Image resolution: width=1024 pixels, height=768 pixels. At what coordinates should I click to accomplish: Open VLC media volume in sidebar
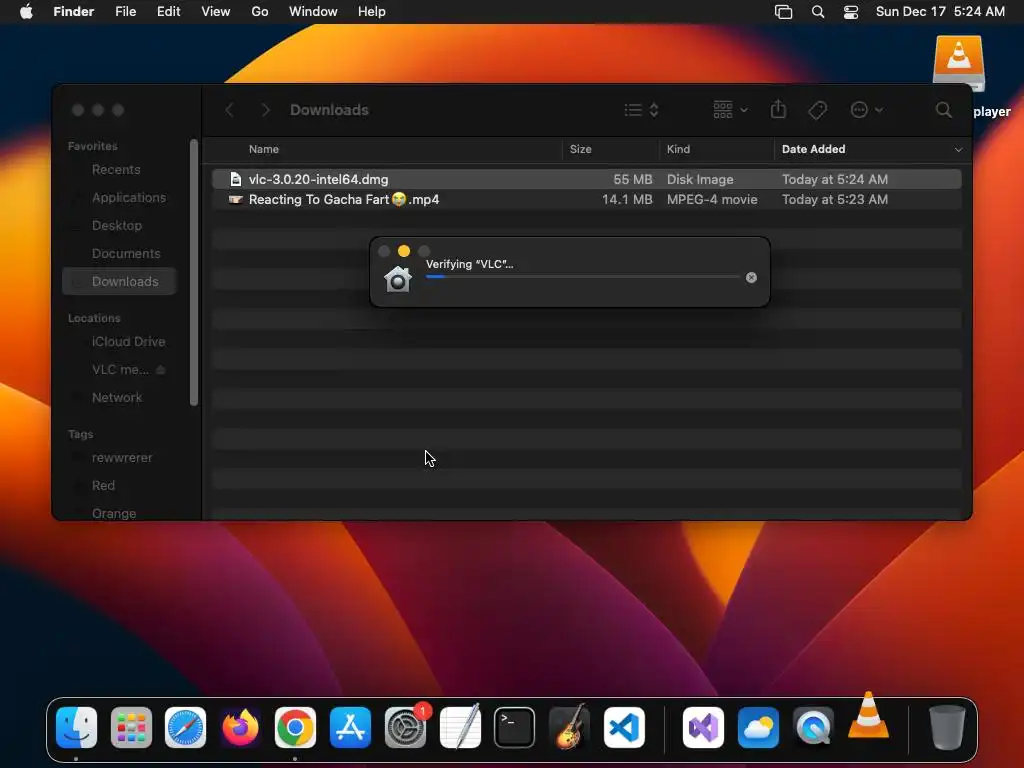pos(120,370)
